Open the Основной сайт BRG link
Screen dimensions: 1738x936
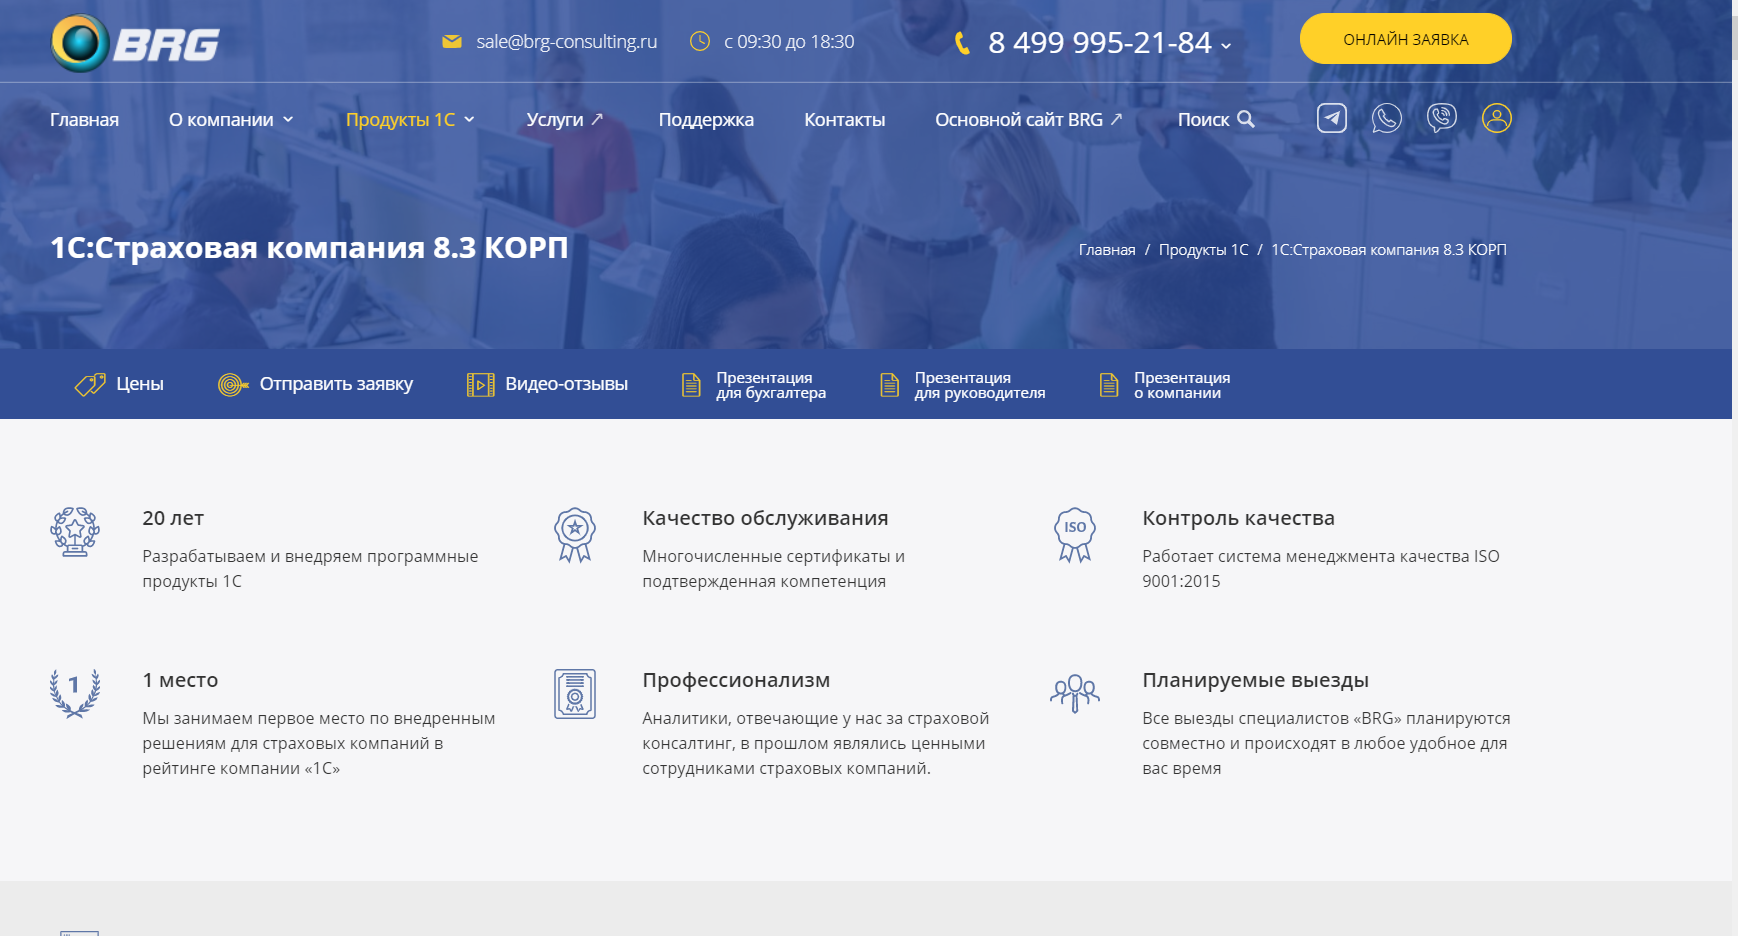(1019, 119)
